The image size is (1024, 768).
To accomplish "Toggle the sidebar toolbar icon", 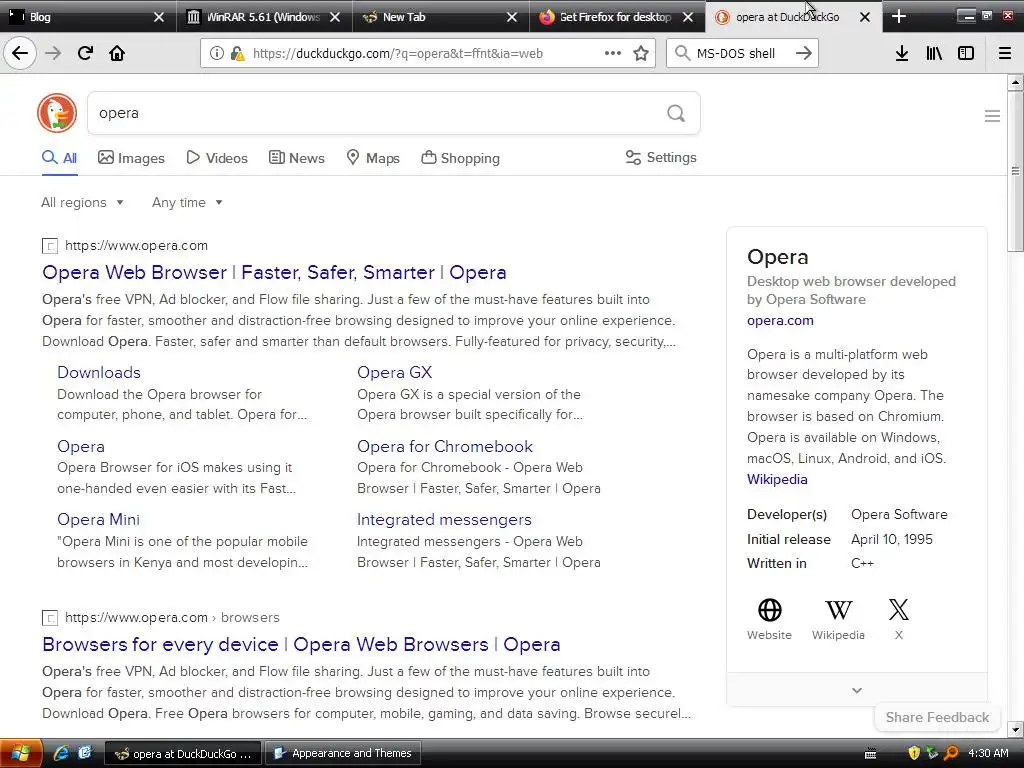I will tap(966, 53).
